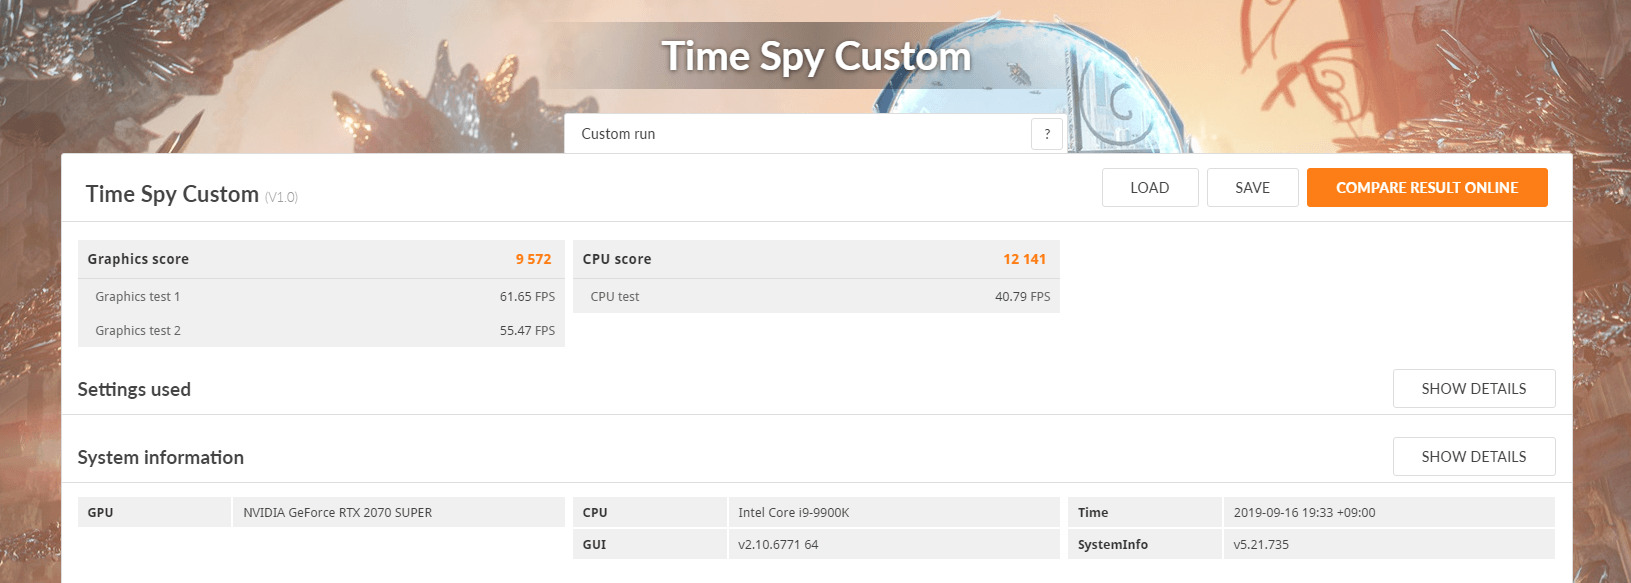The width and height of the screenshot is (1631, 583).
Task: Click the System information heading
Action: [161, 458]
